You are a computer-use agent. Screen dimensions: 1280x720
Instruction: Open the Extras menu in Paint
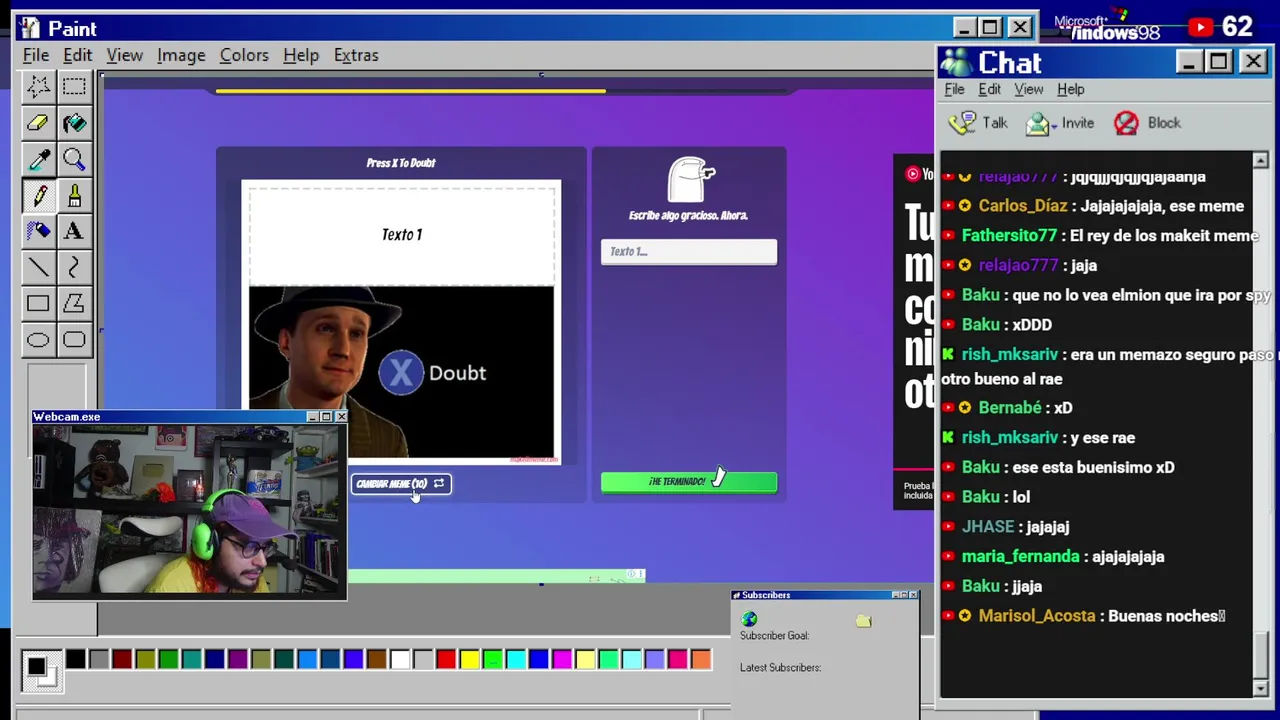356,55
